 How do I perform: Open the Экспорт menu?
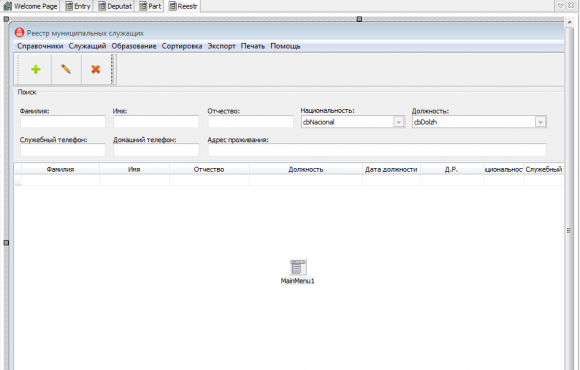click(221, 46)
